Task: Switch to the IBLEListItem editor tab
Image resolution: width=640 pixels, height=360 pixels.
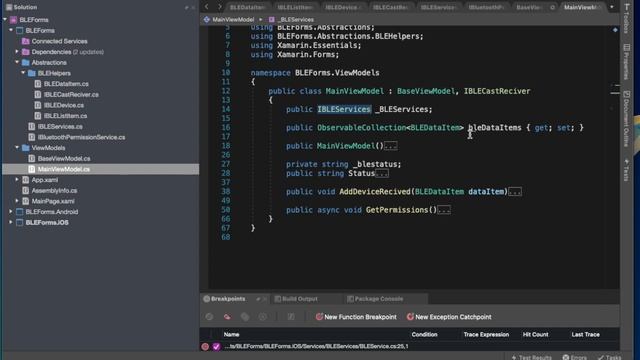Action: click(x=295, y=7)
